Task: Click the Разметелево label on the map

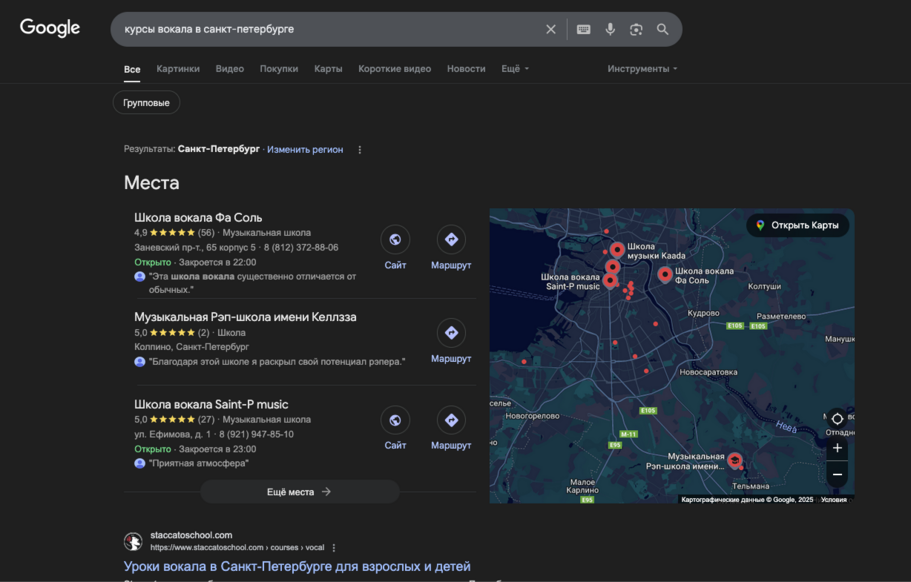Action: 781,317
